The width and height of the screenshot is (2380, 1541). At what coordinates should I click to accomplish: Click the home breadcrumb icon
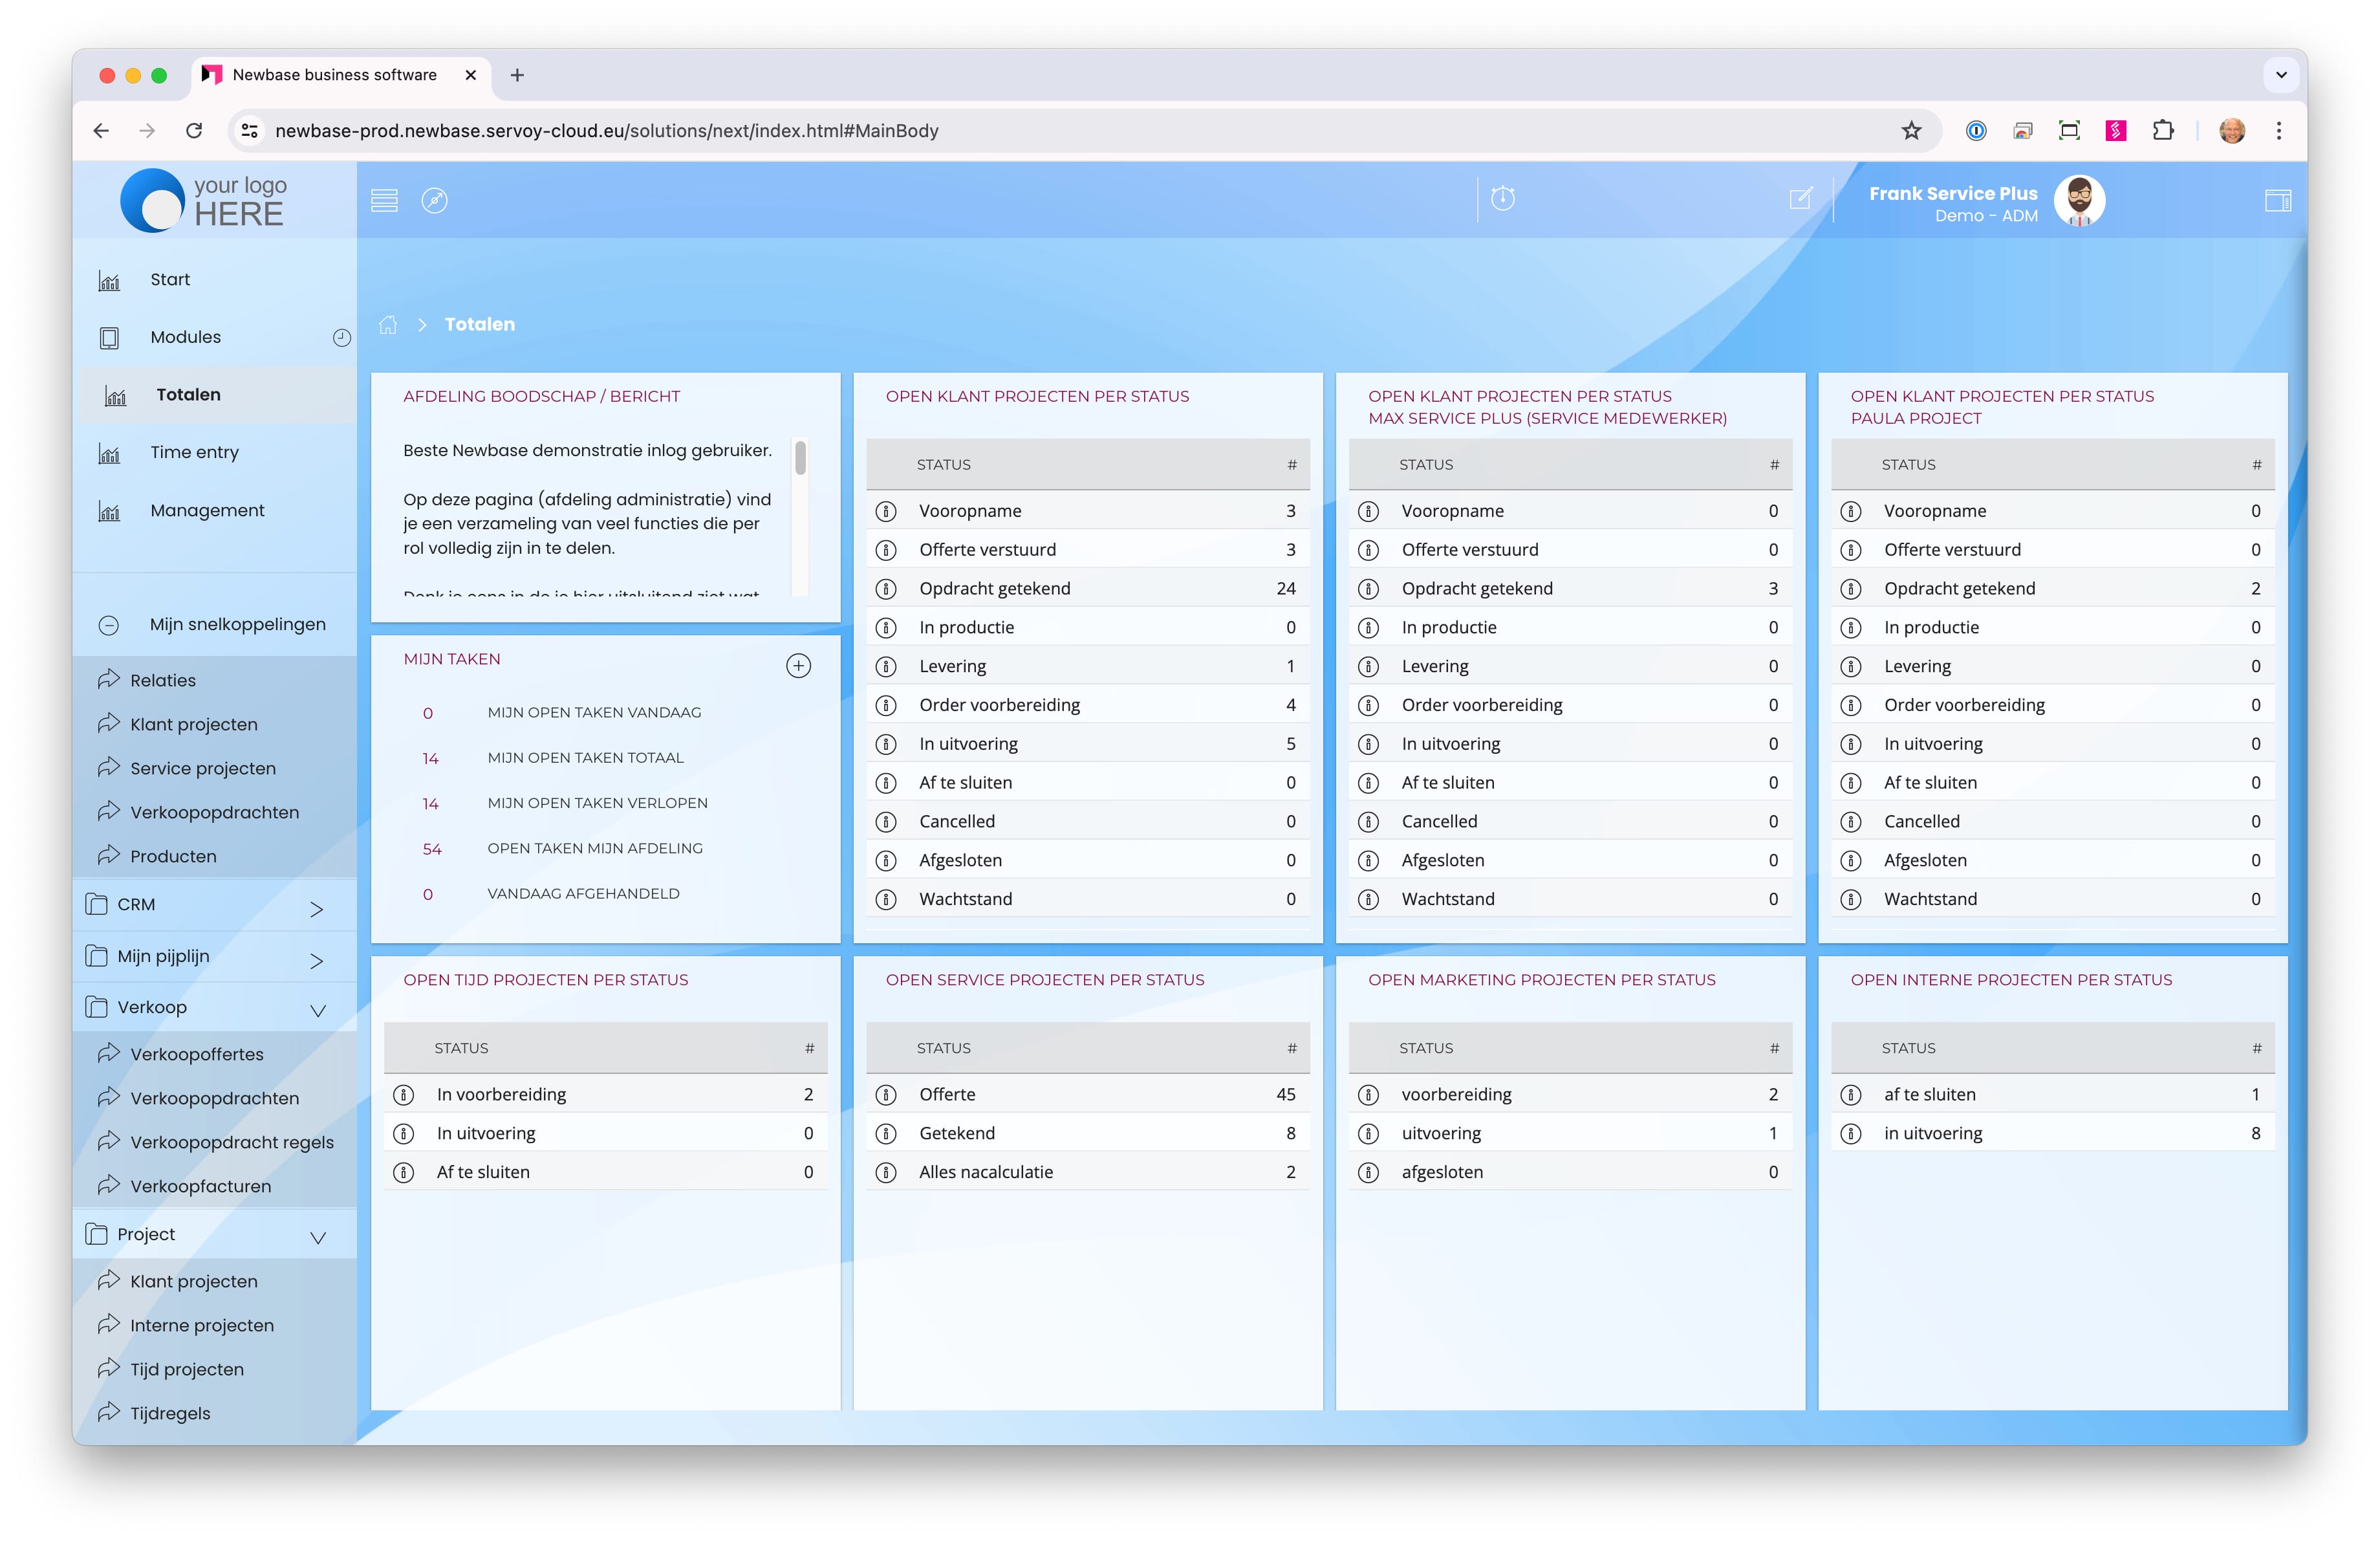click(388, 324)
